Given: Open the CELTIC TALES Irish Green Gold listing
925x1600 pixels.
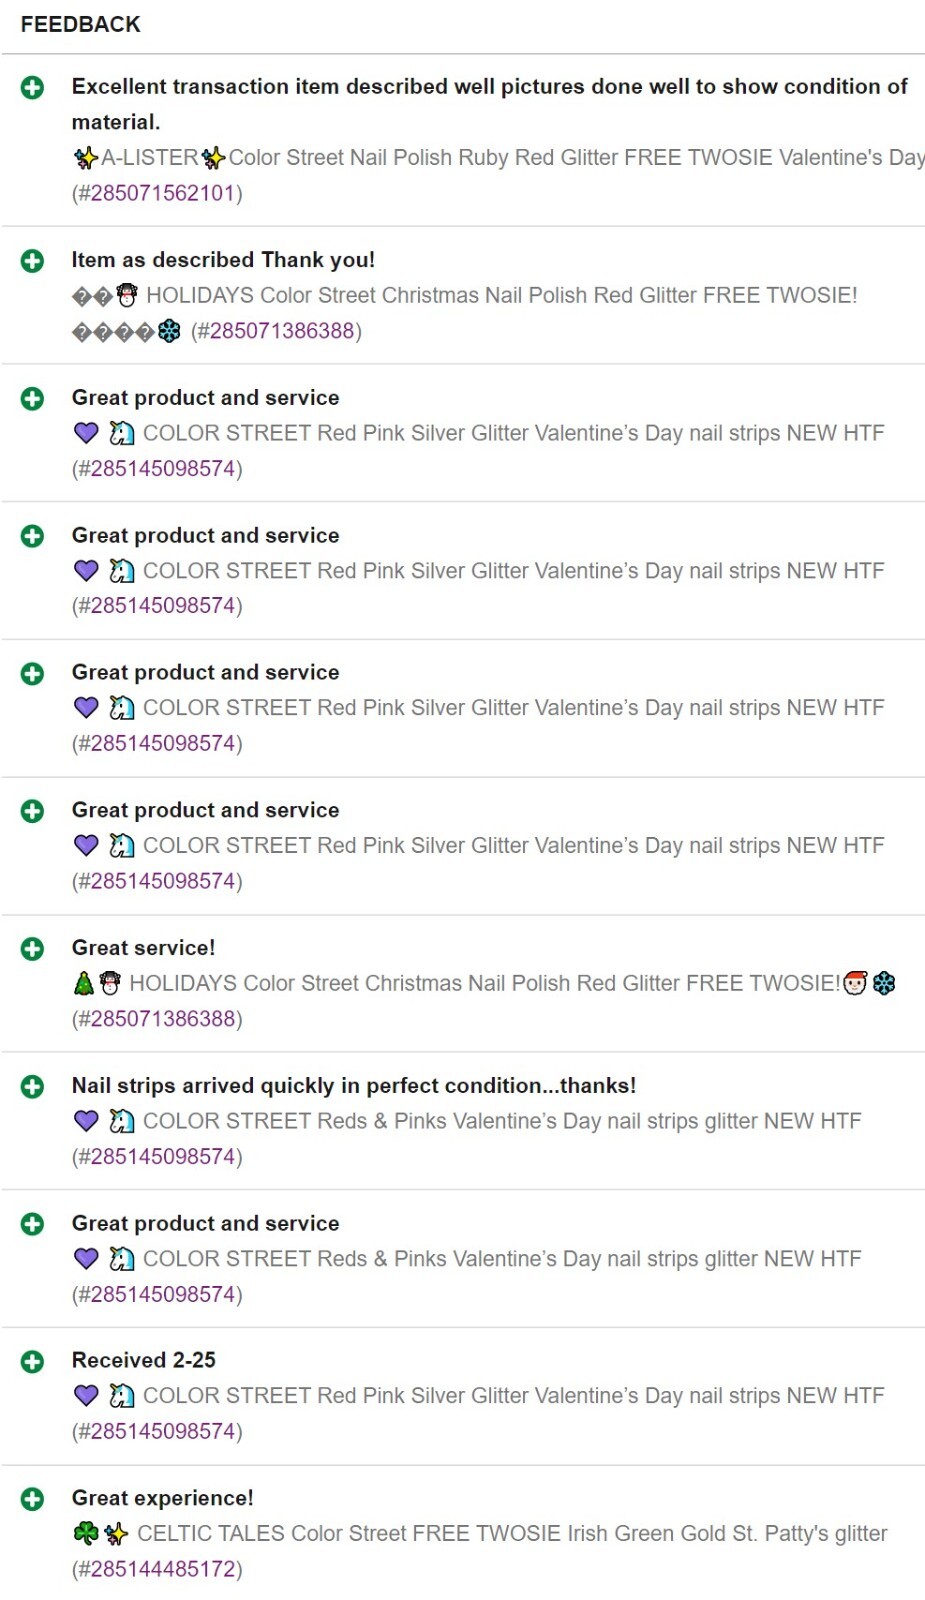Looking at the screenshot, I should 511,1534.
